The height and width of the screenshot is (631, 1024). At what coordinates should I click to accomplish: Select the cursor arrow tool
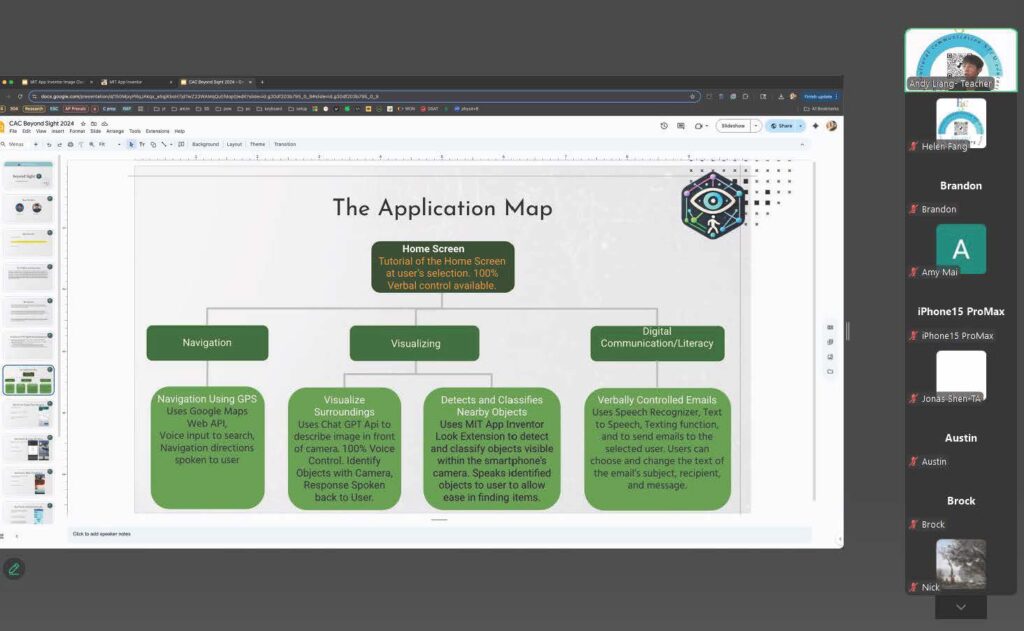[130, 144]
